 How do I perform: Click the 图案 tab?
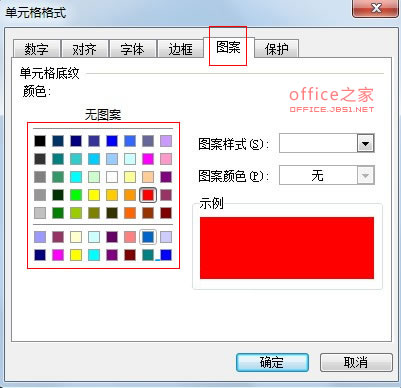[228, 47]
